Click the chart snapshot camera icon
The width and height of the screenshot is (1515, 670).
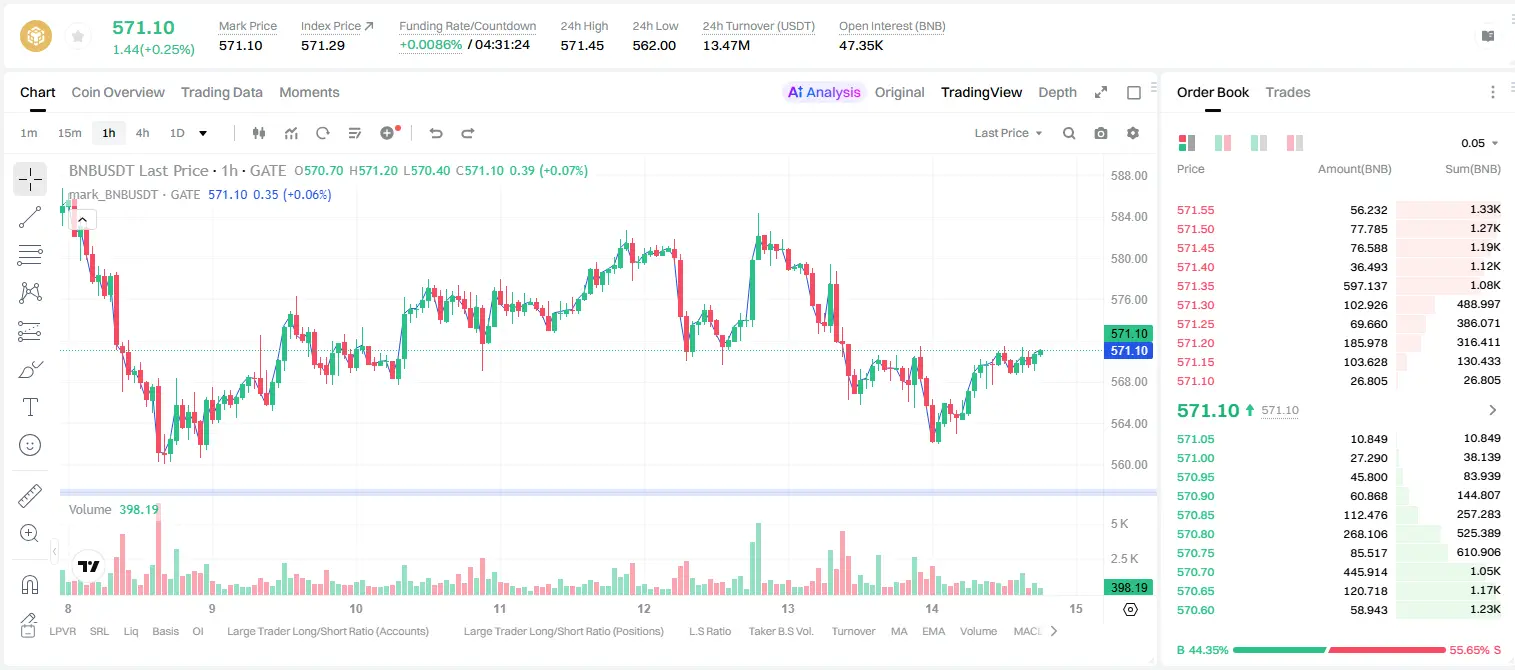(x=1101, y=133)
